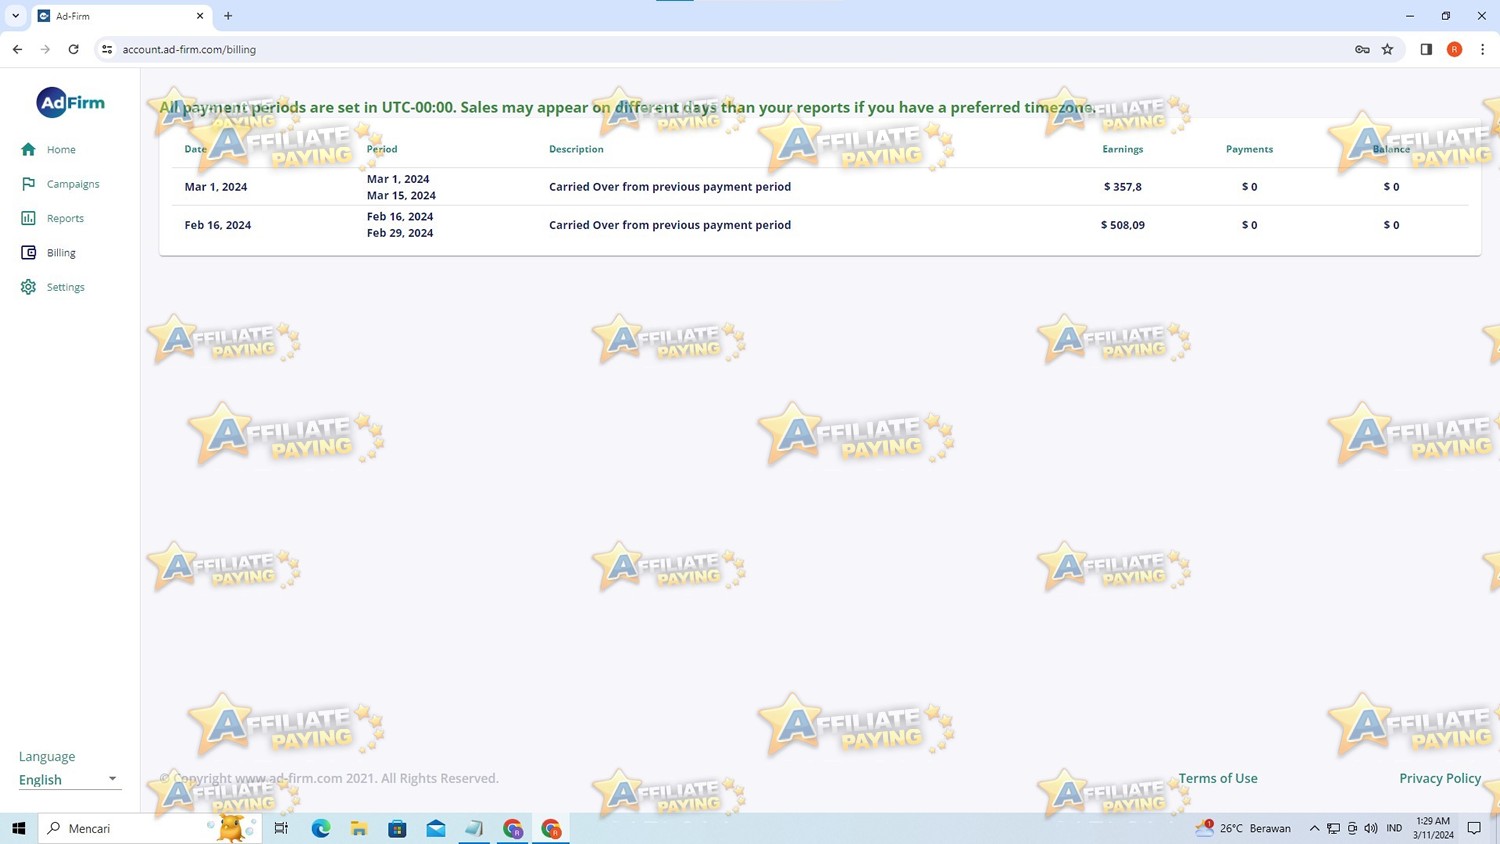Select the Feb 16, 2024 date cell
The height and width of the screenshot is (844, 1500).
click(x=218, y=225)
